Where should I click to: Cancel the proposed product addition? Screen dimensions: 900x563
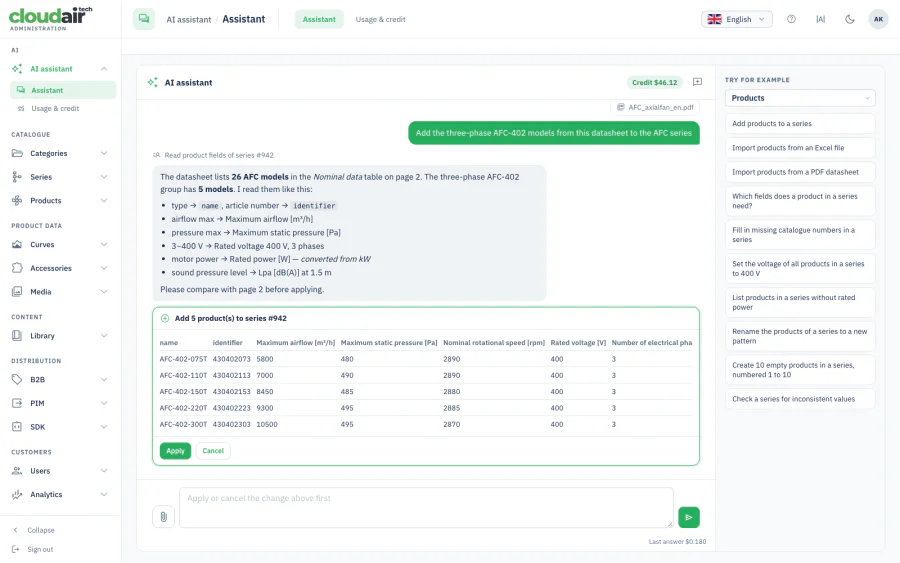pos(213,451)
